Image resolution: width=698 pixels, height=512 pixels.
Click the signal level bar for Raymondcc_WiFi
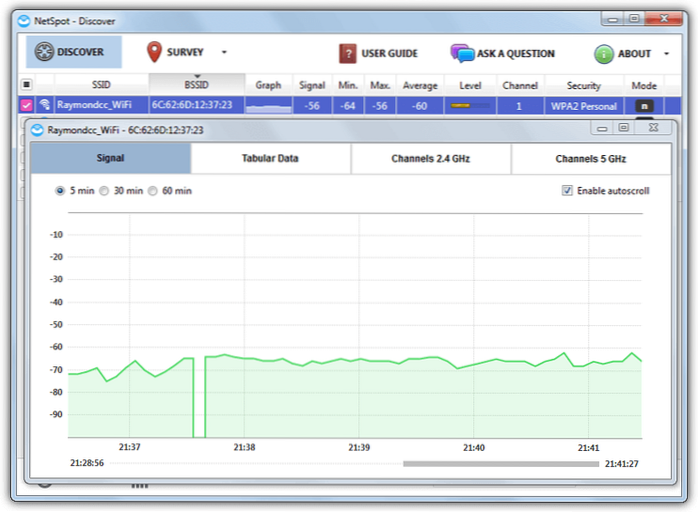pyautogui.click(x=469, y=105)
